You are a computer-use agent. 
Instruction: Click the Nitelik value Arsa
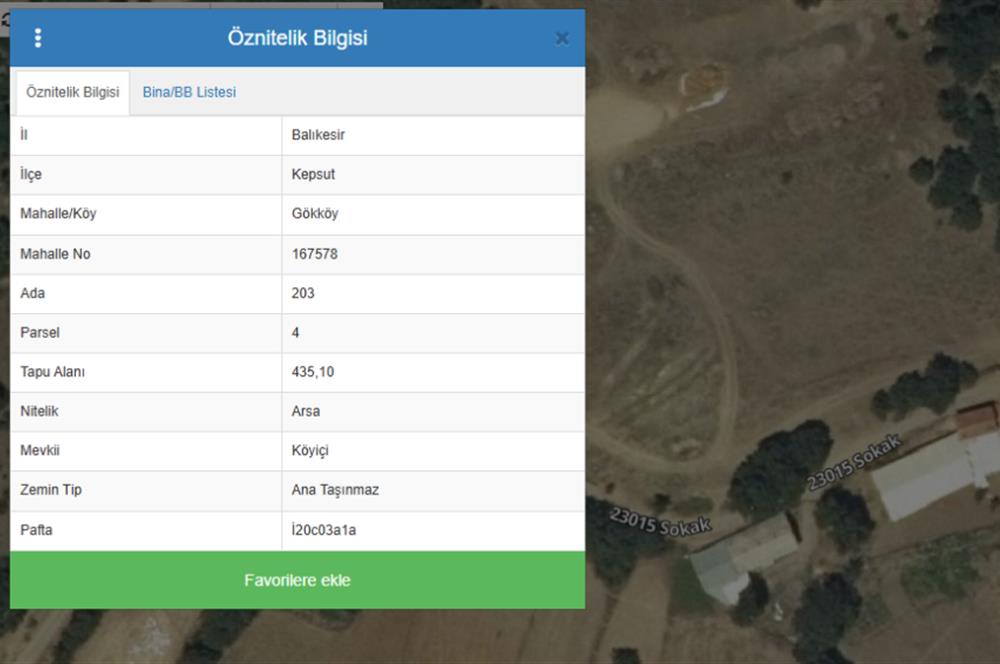point(306,411)
